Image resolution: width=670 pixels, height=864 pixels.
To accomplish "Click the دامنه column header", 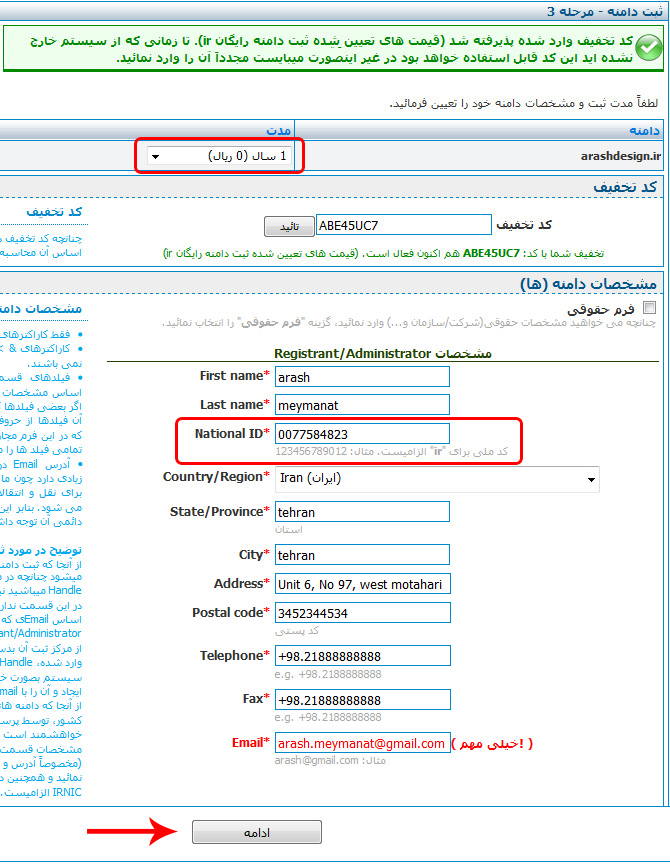I will coord(644,131).
